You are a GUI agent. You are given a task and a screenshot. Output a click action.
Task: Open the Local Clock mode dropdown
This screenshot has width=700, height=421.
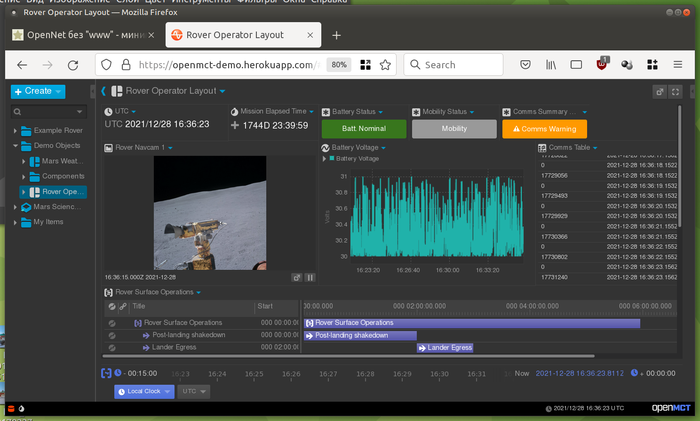pyautogui.click(x=144, y=391)
